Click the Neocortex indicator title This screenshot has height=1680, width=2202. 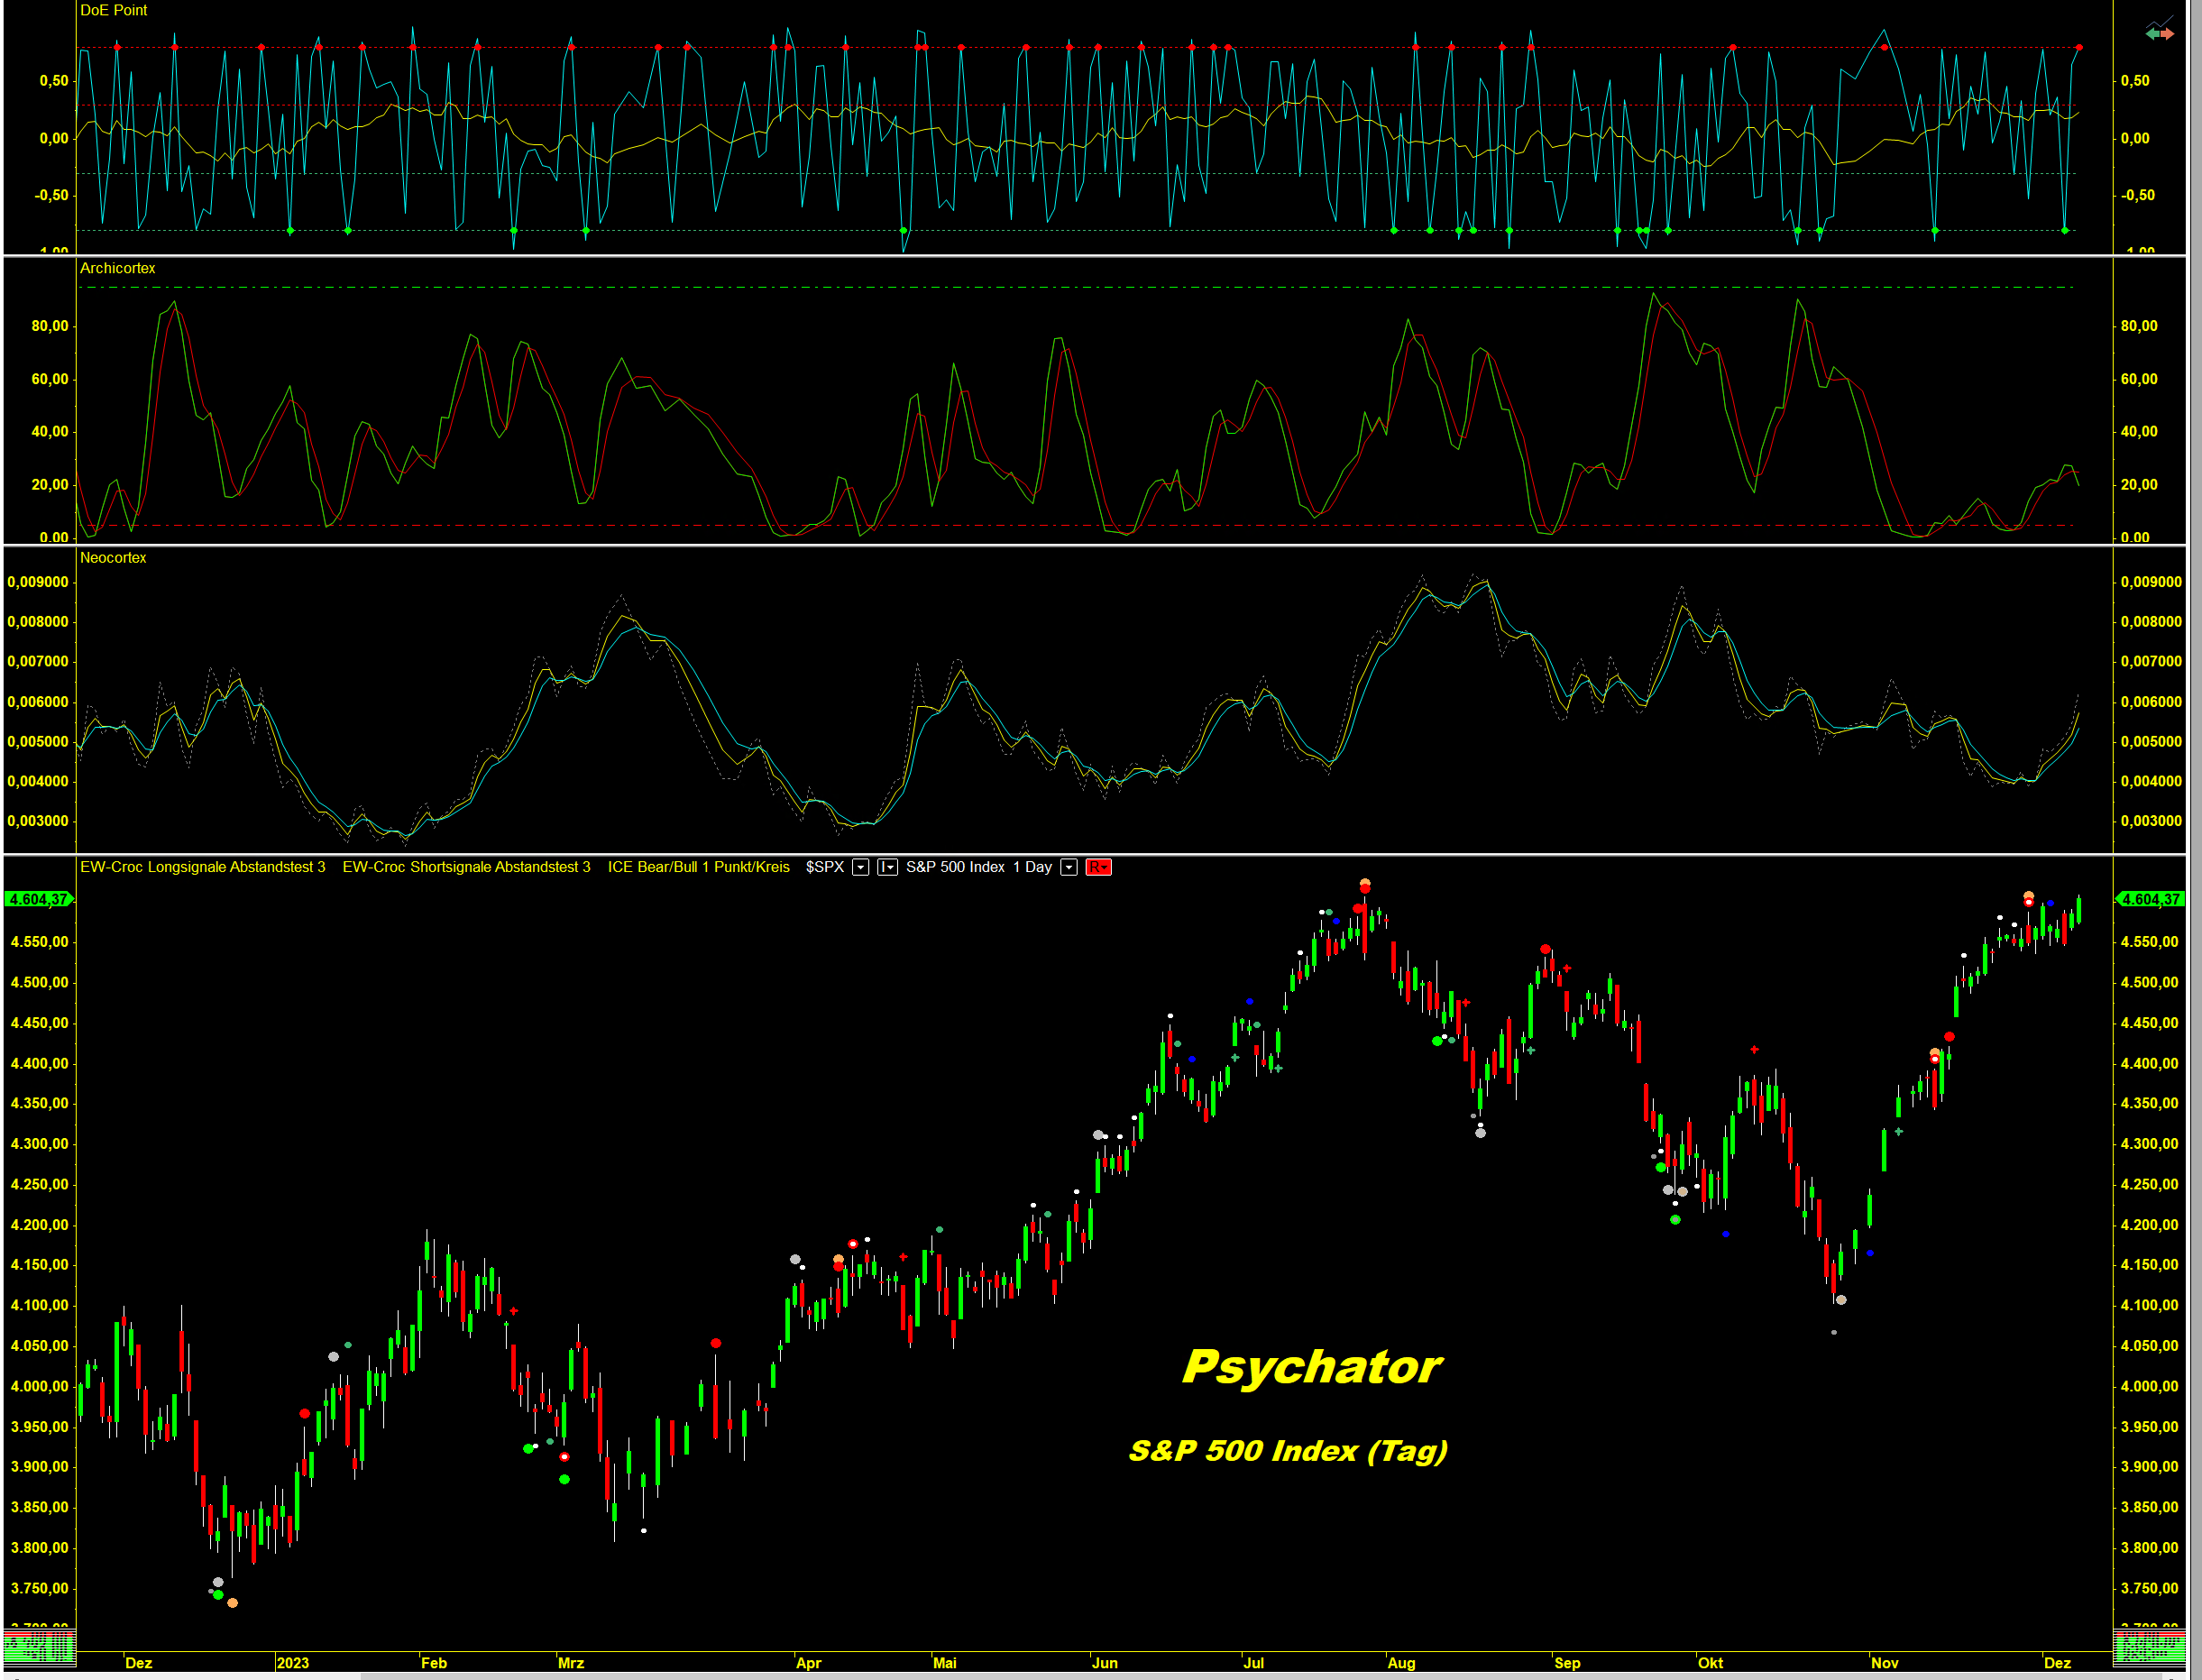pyautogui.click(x=112, y=558)
